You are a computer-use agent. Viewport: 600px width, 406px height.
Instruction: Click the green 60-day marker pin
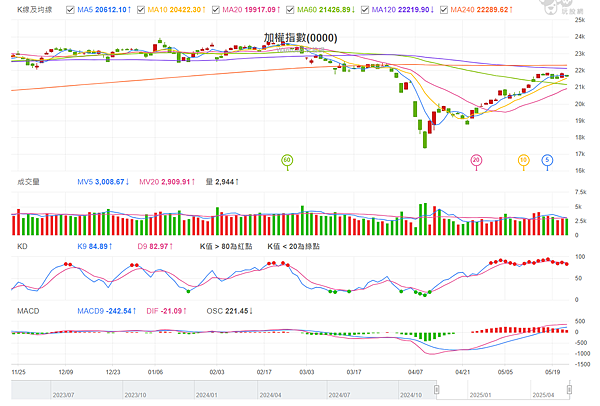(x=287, y=161)
